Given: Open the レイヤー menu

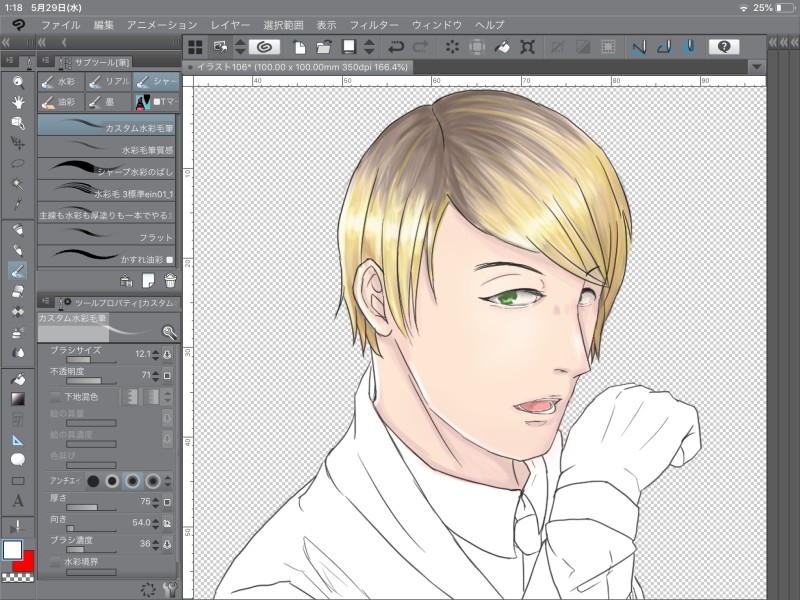Looking at the screenshot, I should click(x=231, y=23).
